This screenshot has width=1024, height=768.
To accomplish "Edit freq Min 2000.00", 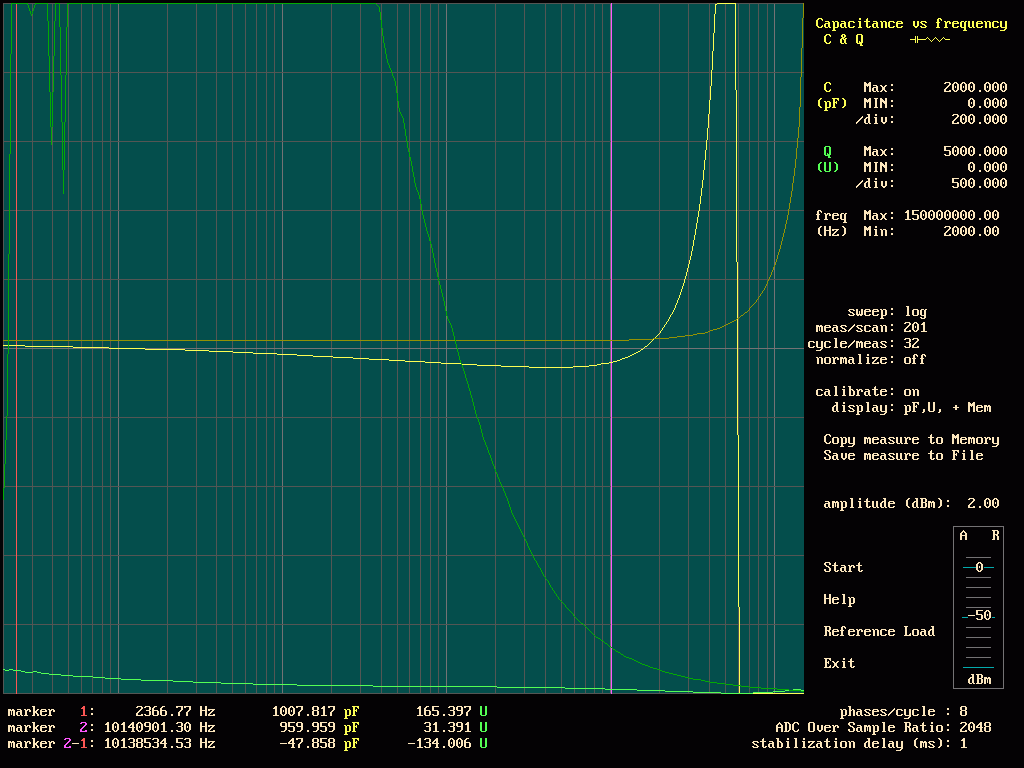I will [x=970, y=231].
